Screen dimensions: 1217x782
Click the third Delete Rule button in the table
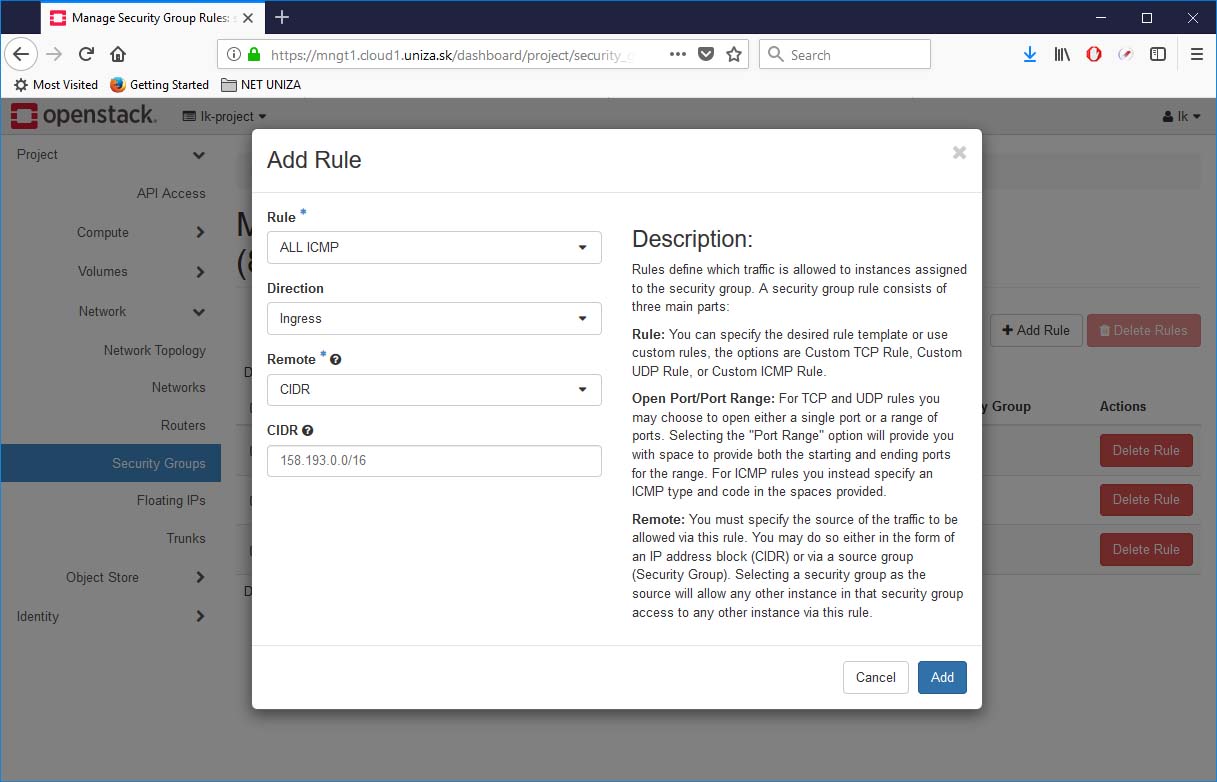click(1146, 549)
